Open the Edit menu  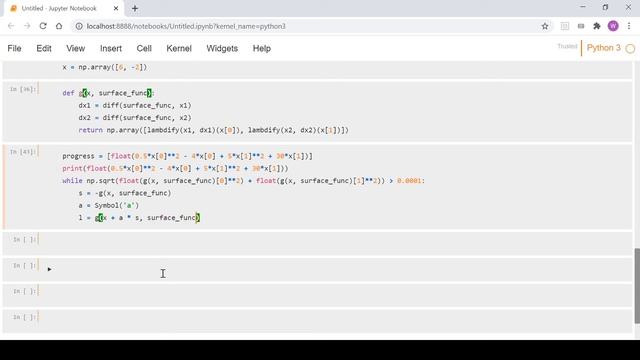(44, 49)
